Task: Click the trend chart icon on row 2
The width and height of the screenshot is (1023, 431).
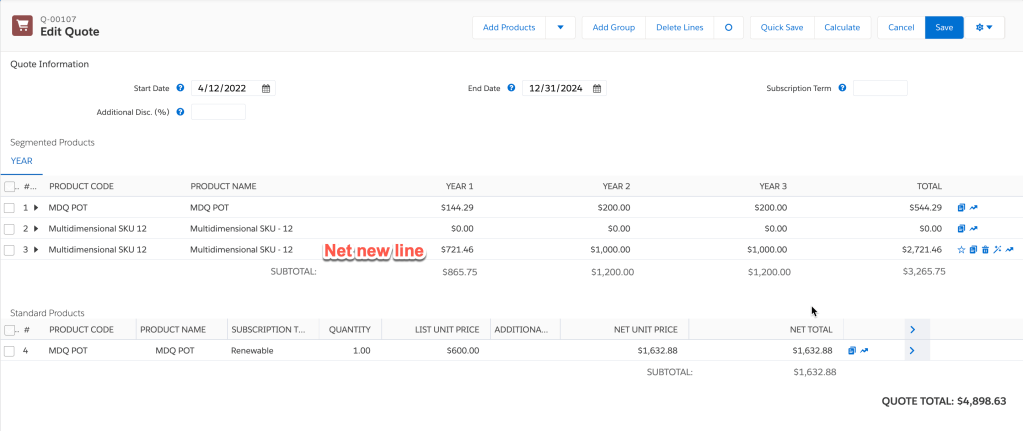Action: click(973, 229)
